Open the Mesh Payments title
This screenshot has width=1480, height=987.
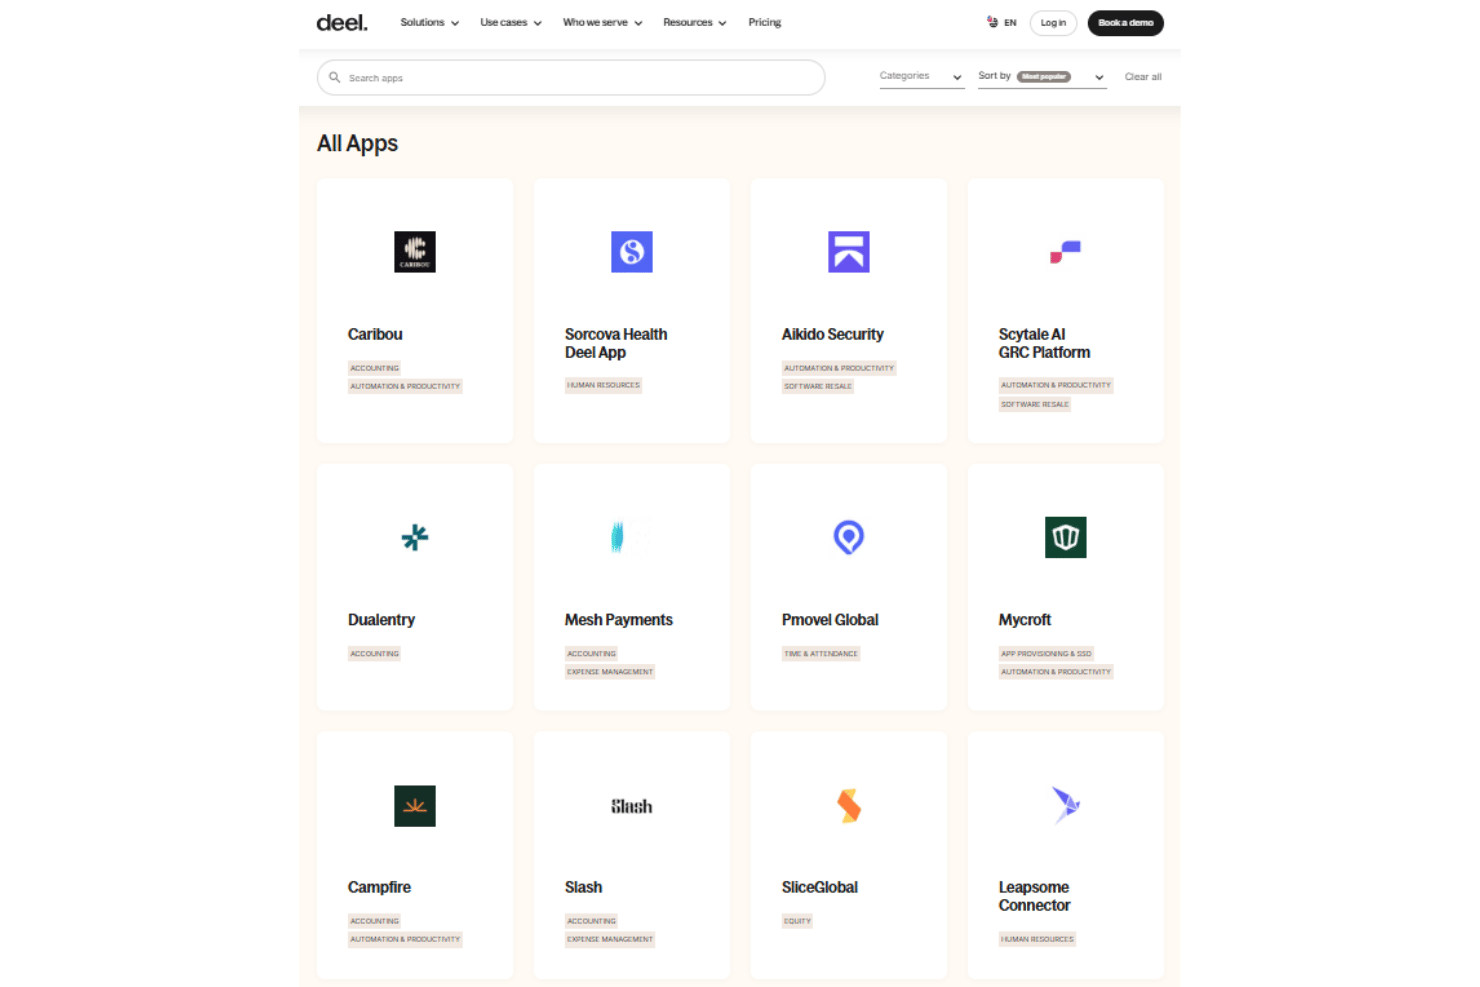pyautogui.click(x=619, y=620)
